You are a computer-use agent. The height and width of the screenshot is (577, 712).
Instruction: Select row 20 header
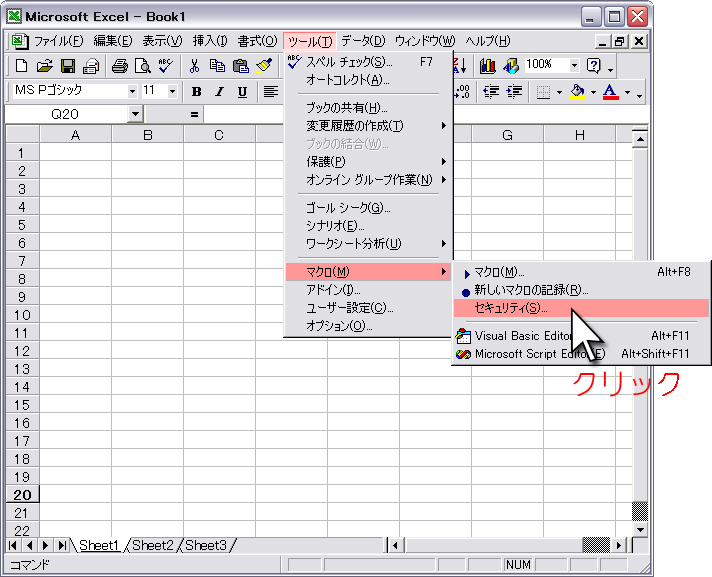point(22,494)
